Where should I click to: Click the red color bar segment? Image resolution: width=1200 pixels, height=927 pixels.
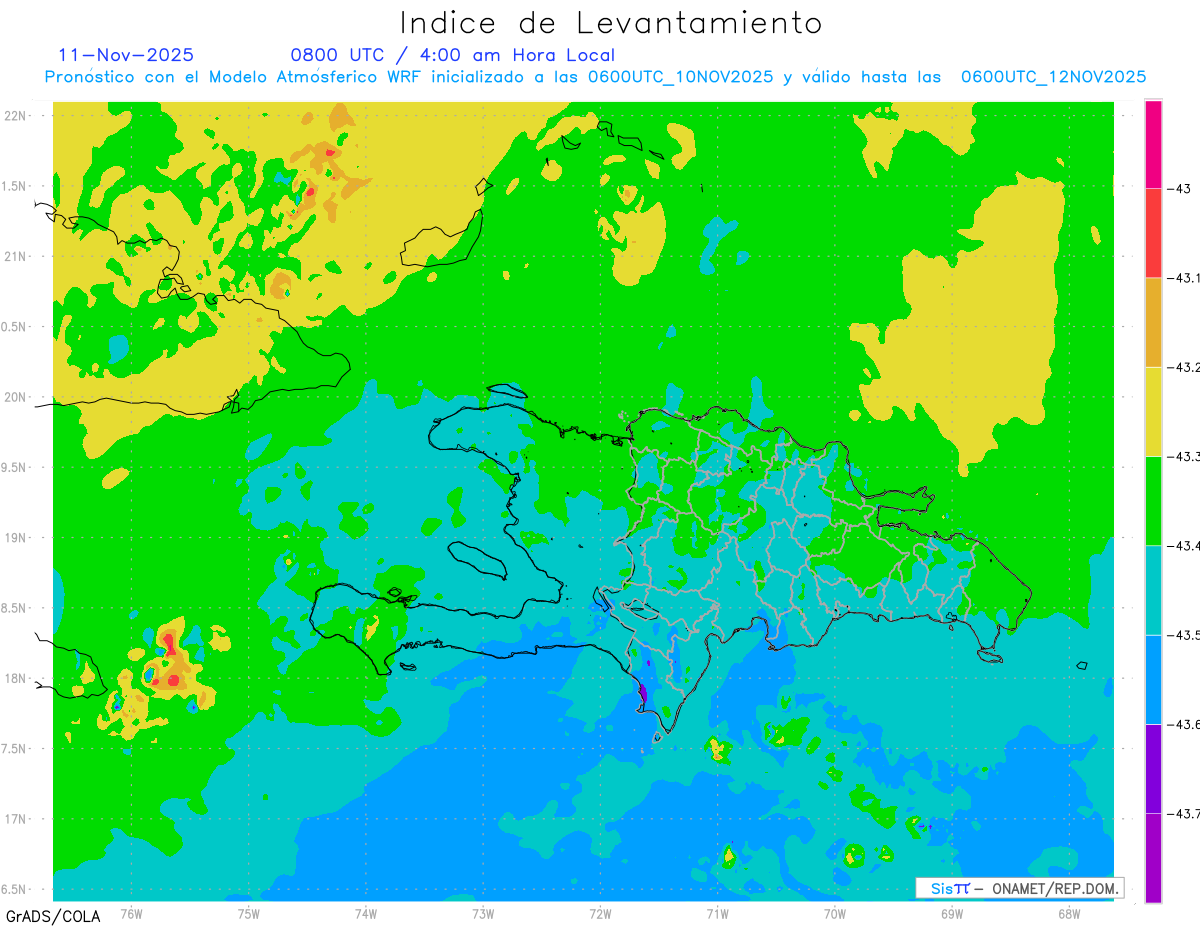tap(1153, 233)
